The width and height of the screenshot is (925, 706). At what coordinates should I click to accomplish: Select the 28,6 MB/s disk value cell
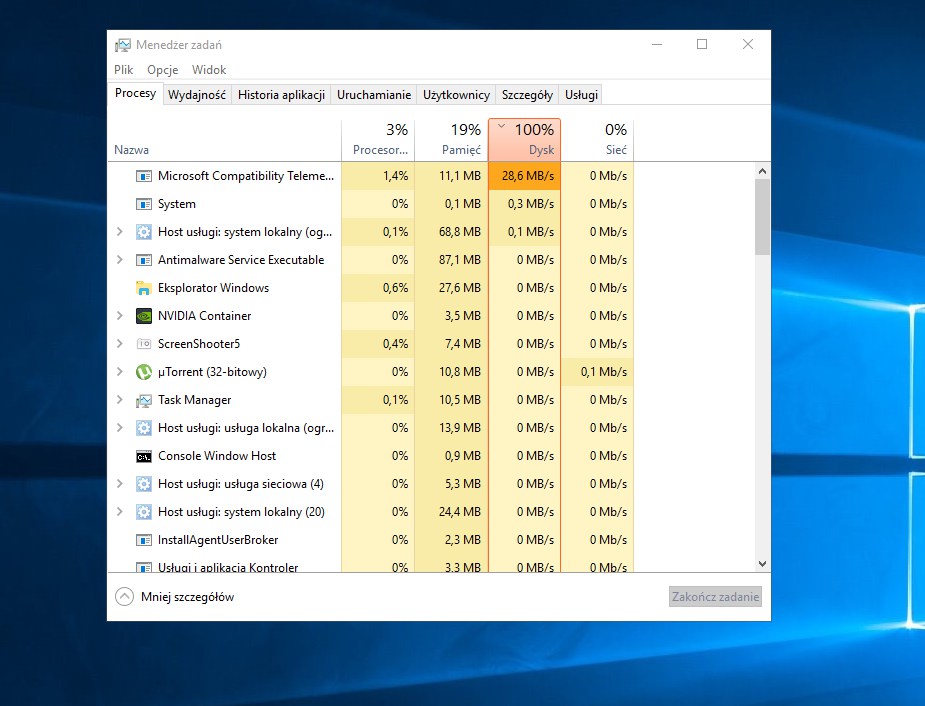(x=524, y=176)
